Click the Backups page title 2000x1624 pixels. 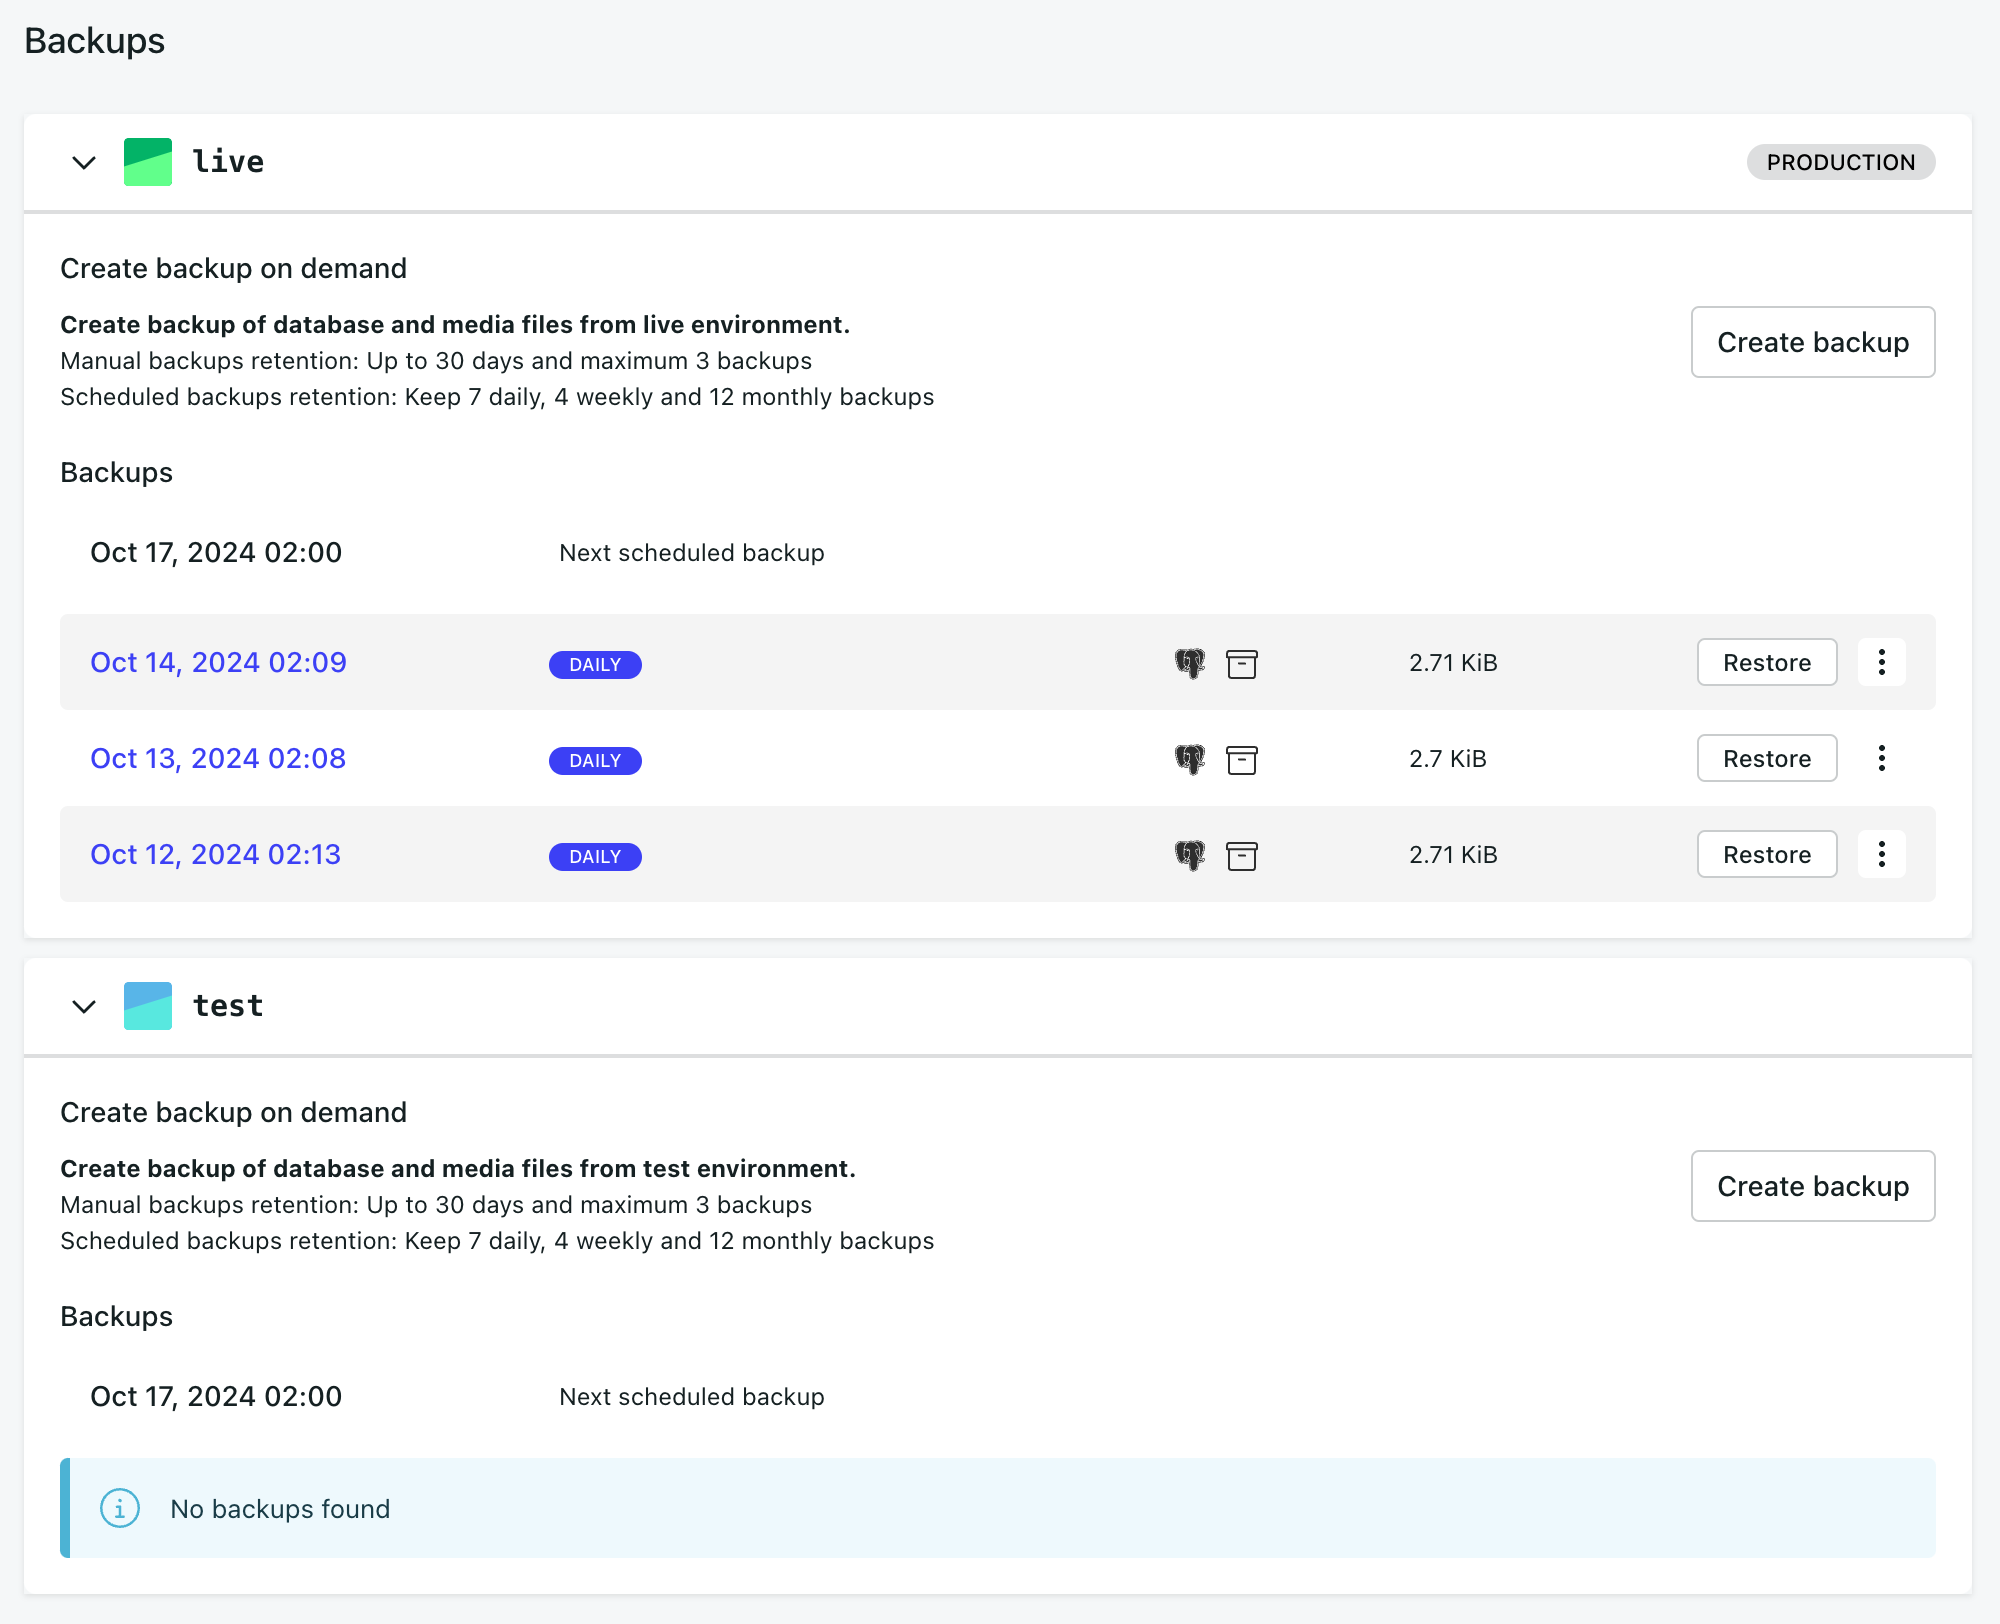(94, 41)
